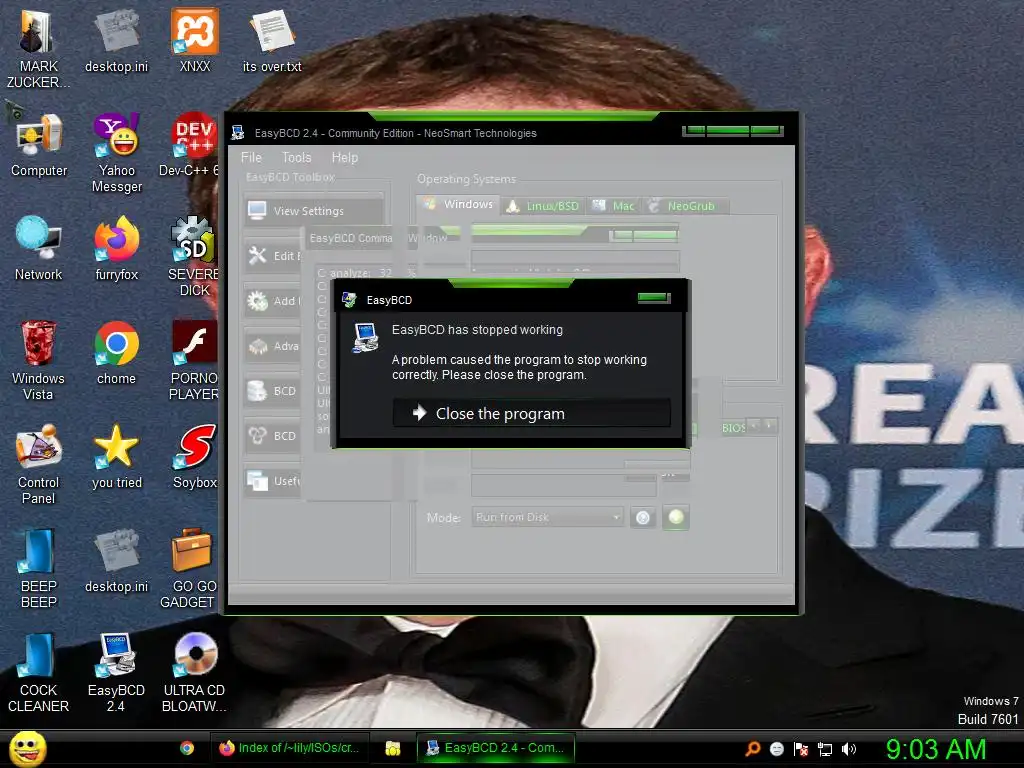Launch the EasyBCD 2.4 desktop shortcut
This screenshot has height=768, width=1024.
coord(117,673)
